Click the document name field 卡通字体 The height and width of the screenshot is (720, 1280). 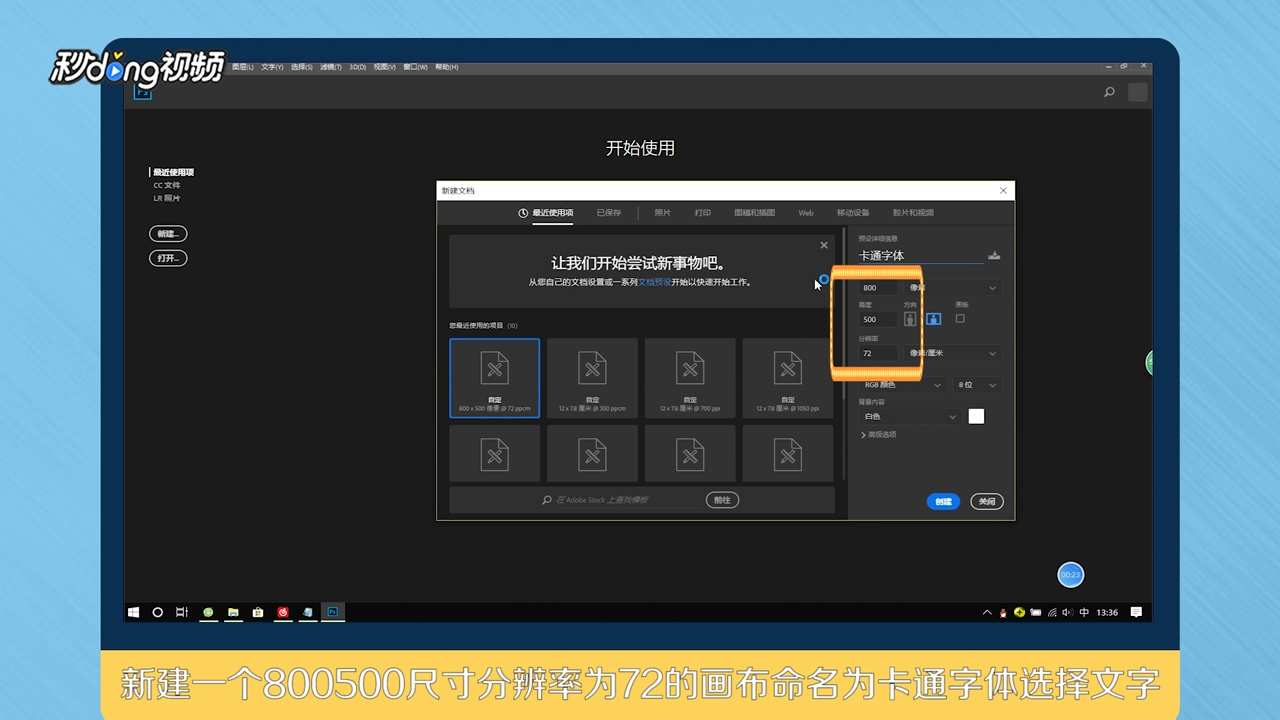[x=920, y=256]
